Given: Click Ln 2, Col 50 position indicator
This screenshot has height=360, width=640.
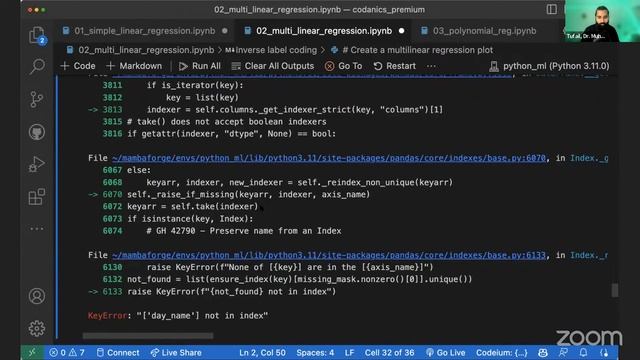Looking at the screenshot, I should (x=262, y=353).
